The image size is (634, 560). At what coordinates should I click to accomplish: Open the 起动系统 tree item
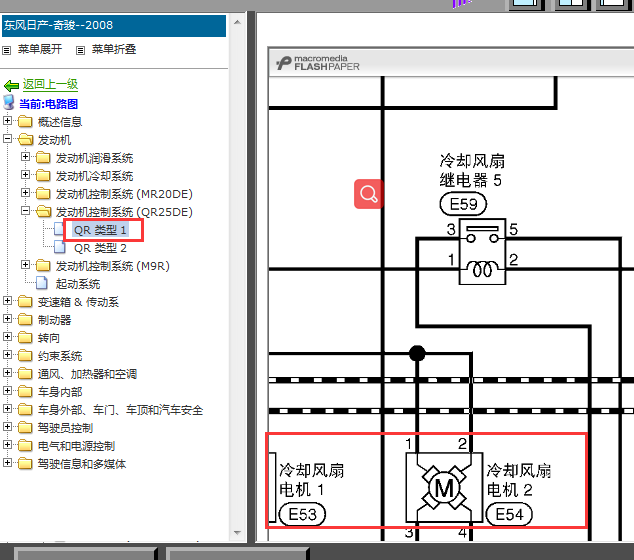(x=78, y=284)
